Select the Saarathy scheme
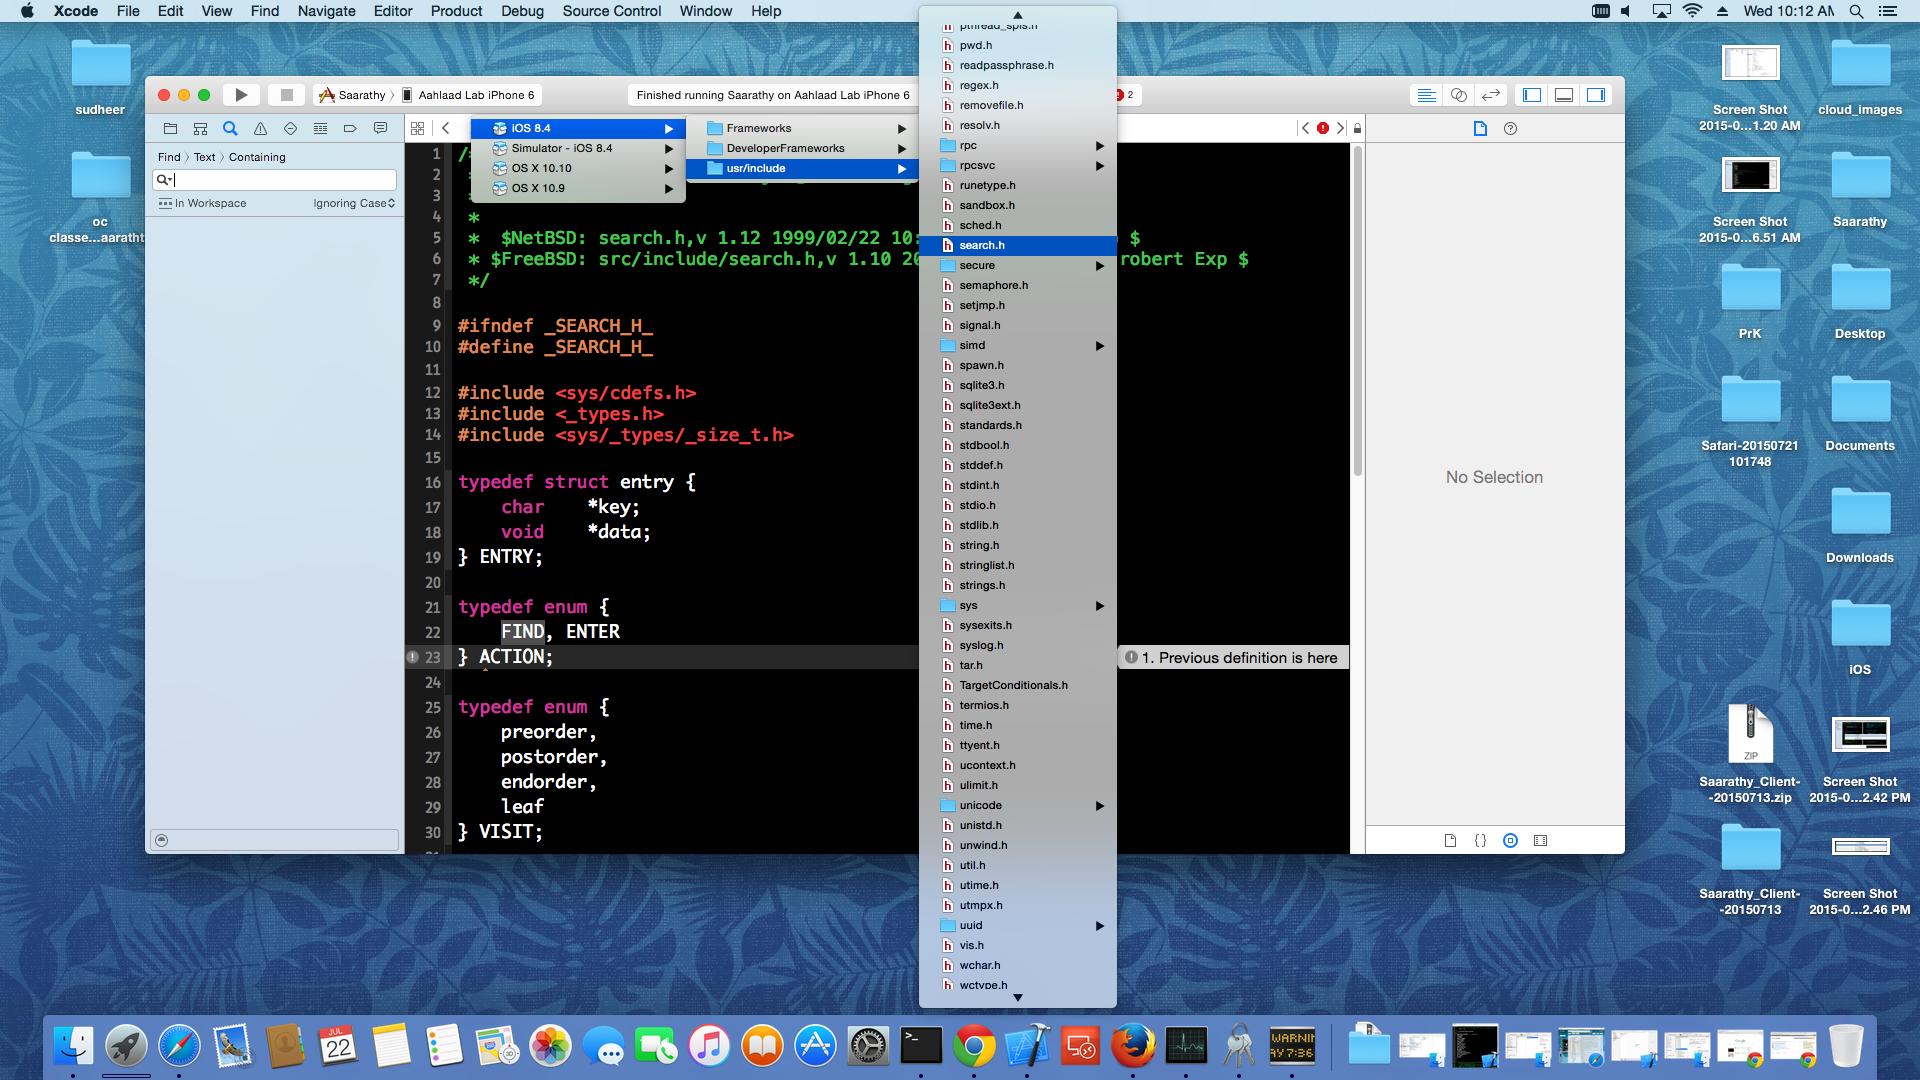Viewport: 1920px width, 1080px height. [x=352, y=95]
